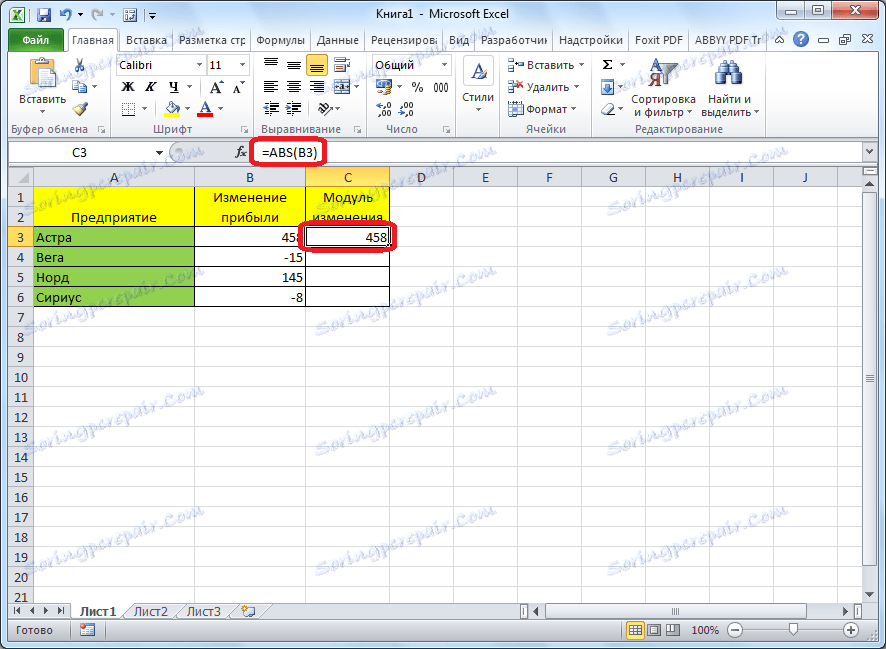This screenshot has height=649, width=886.
Task: Toggle Italic formatting К
Action: [x=151, y=87]
